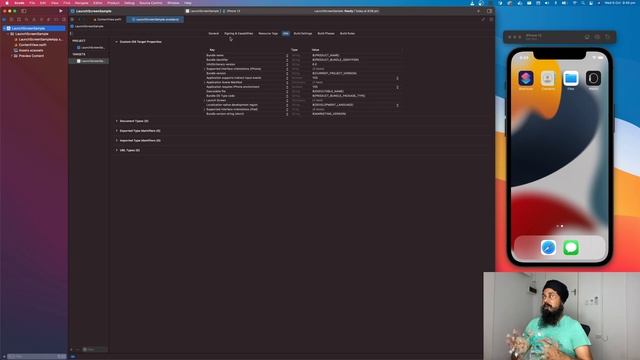Expand the Application Scene Manifest row

pos(204,82)
